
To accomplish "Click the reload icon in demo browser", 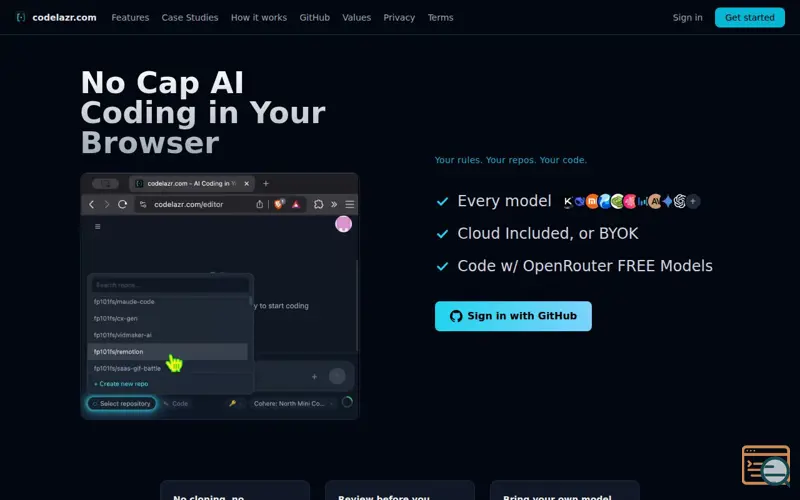I will [x=122, y=204].
